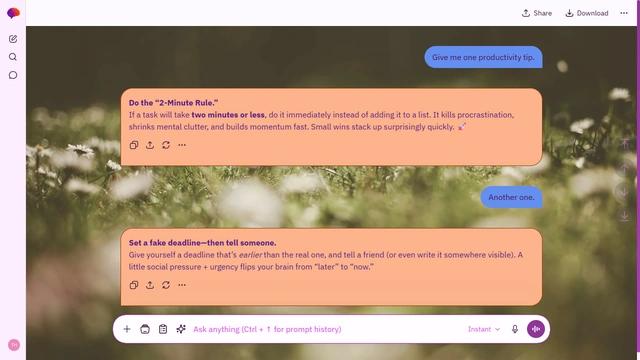
Task: Click the plus attach icon in the composer
Action: (127, 329)
